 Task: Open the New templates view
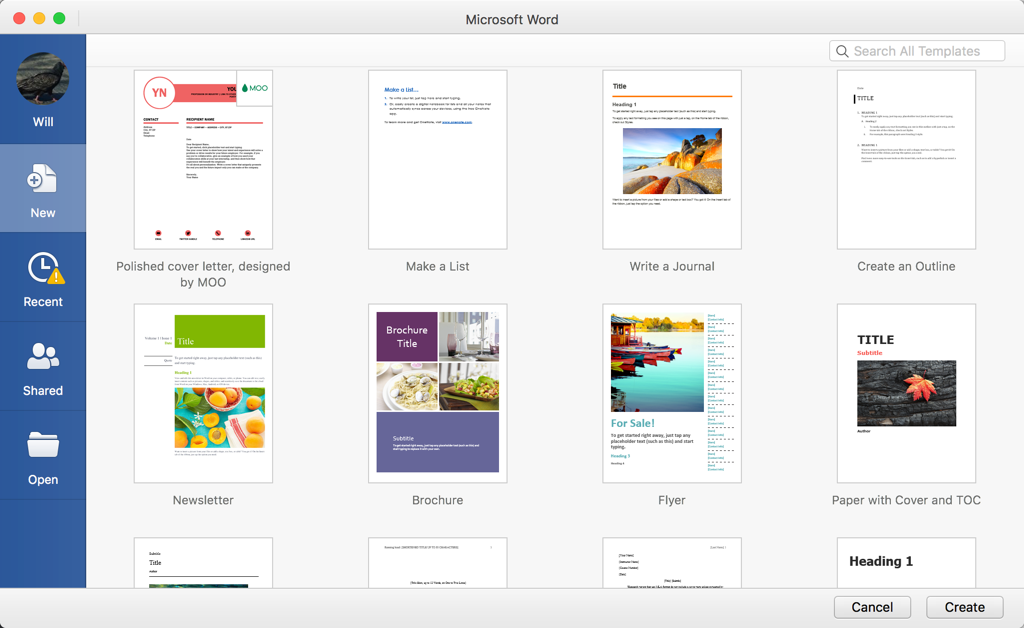pyautogui.click(x=43, y=188)
